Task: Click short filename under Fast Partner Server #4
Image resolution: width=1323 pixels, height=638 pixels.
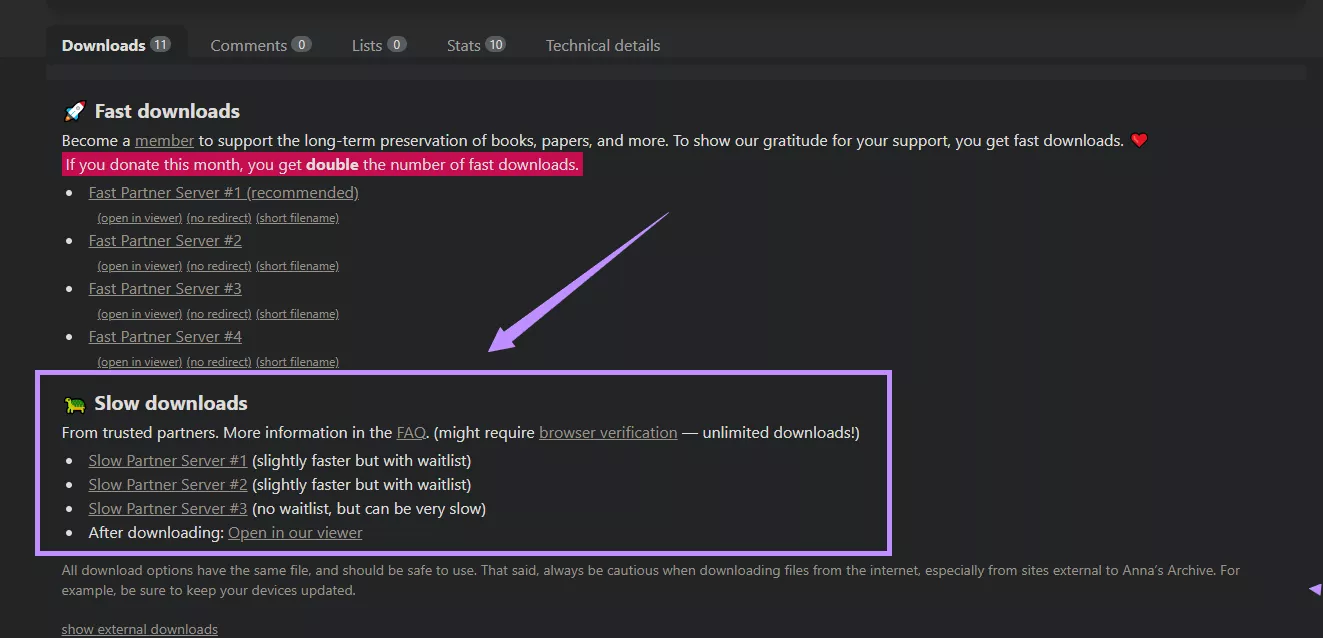Action: (x=297, y=361)
